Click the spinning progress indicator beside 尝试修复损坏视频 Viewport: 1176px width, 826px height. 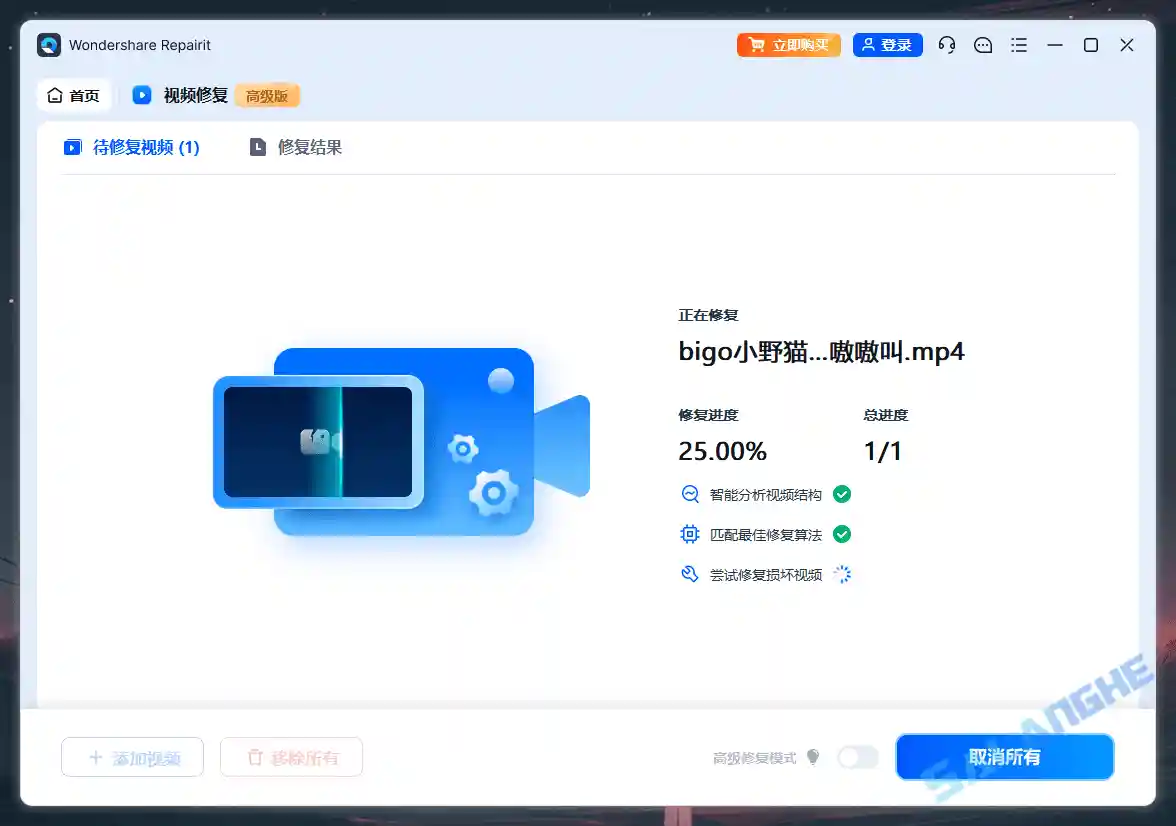[841, 574]
